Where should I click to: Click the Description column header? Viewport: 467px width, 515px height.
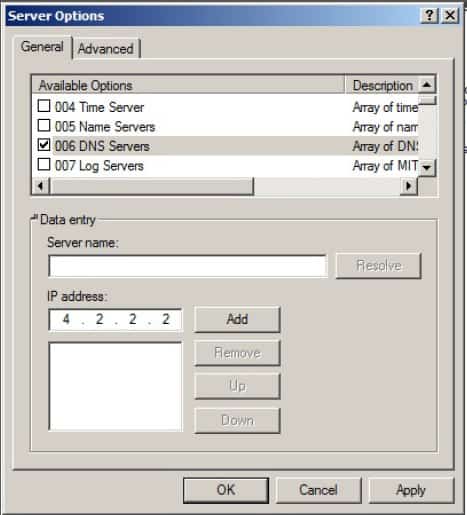pyautogui.click(x=382, y=85)
